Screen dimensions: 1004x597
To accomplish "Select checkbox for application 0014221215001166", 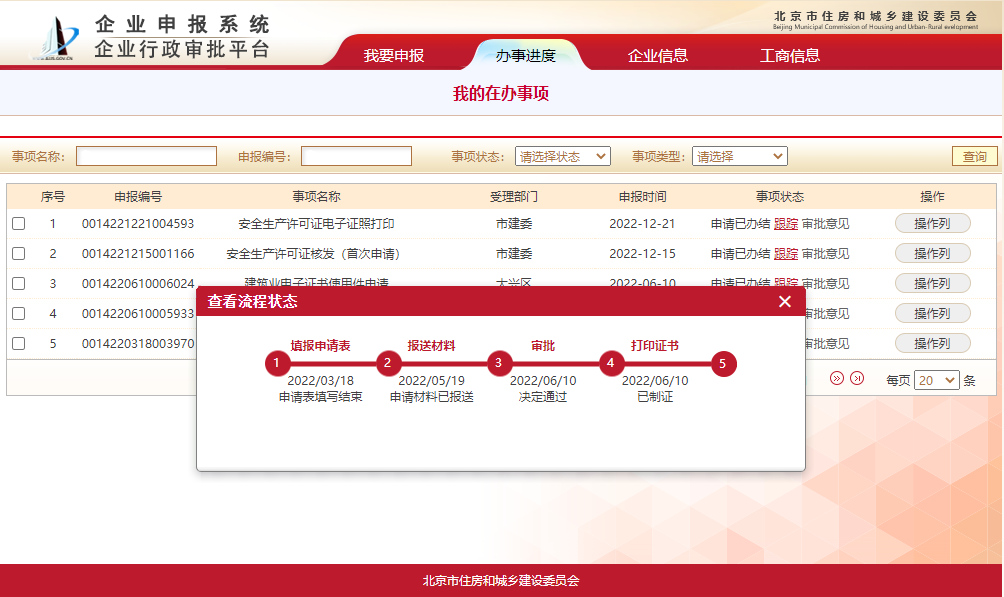I will [18, 254].
